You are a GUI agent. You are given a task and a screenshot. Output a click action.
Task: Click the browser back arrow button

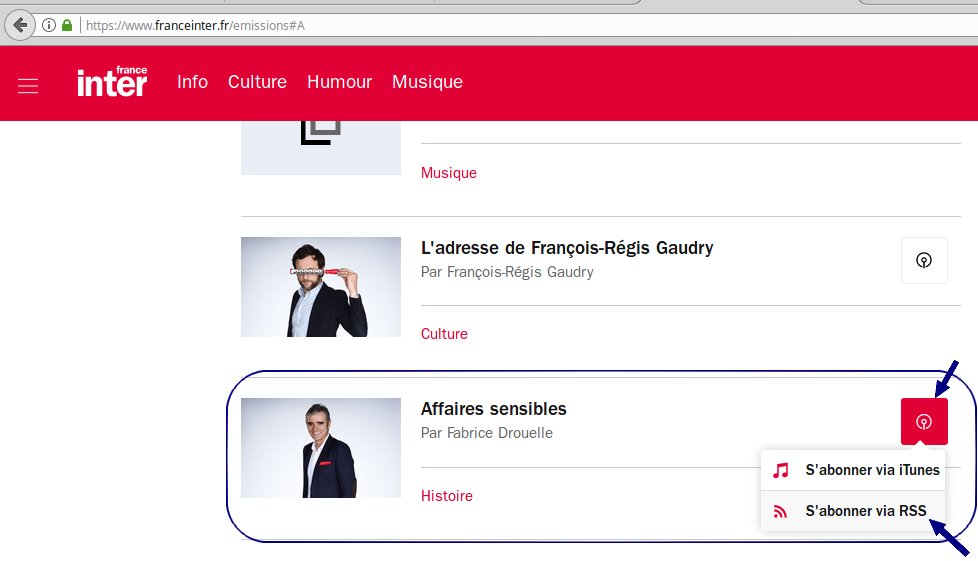pyautogui.click(x=19, y=25)
